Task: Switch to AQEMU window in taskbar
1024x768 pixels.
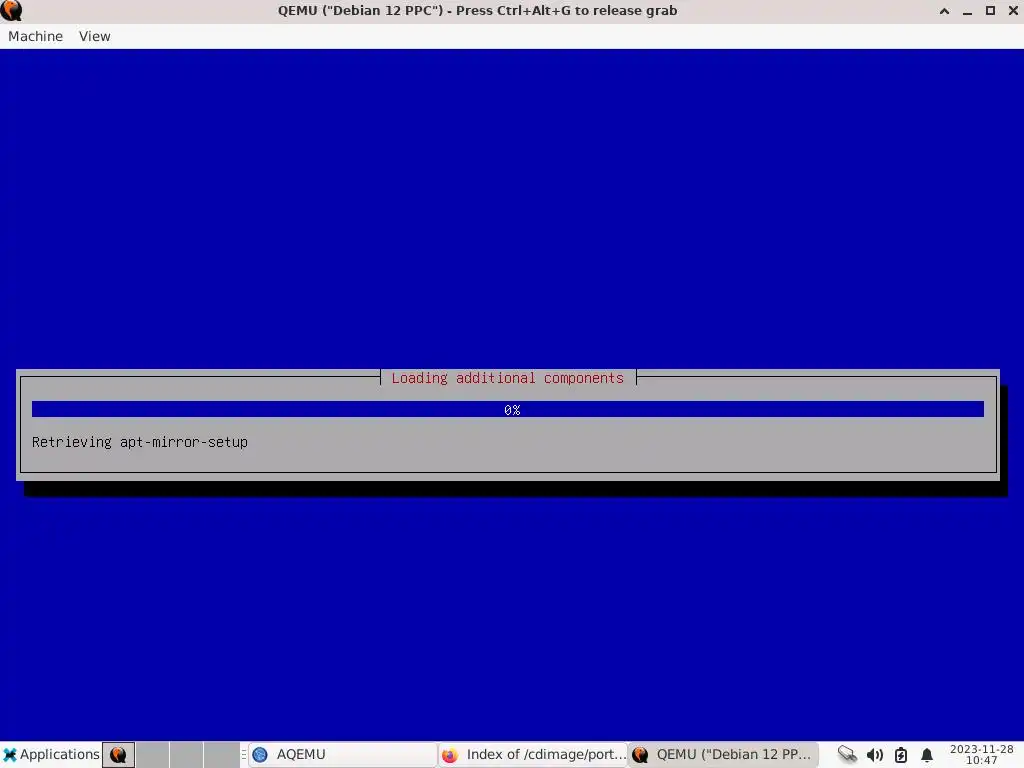Action: coord(342,755)
